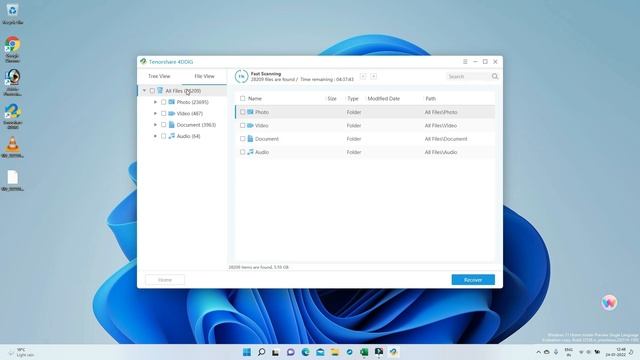Expand the Photo tree node

tap(155, 102)
